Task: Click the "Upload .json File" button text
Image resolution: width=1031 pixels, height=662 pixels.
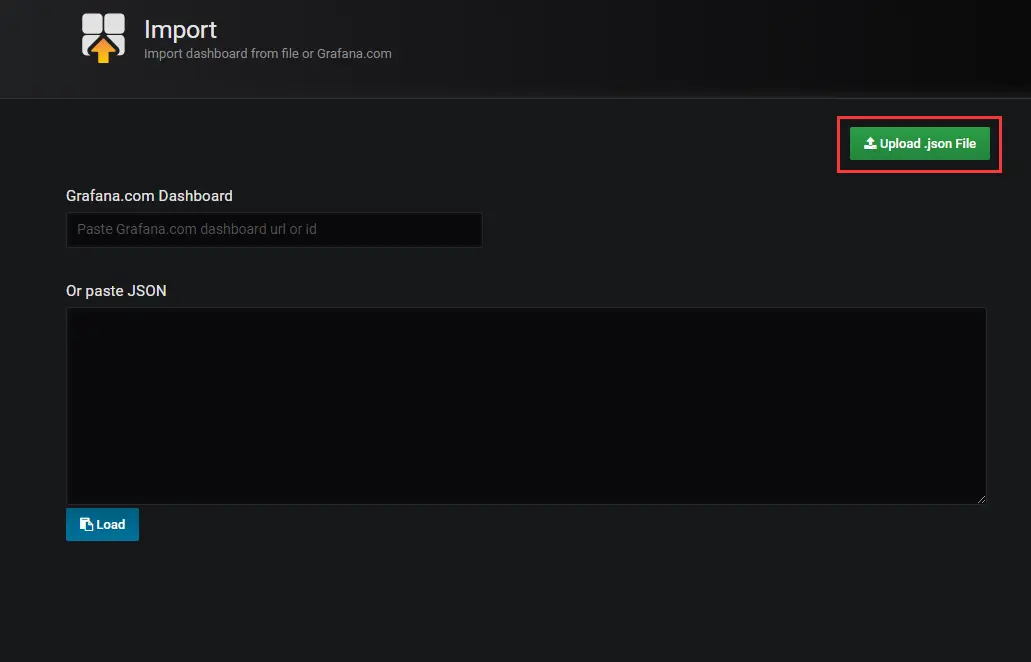Action: (928, 143)
